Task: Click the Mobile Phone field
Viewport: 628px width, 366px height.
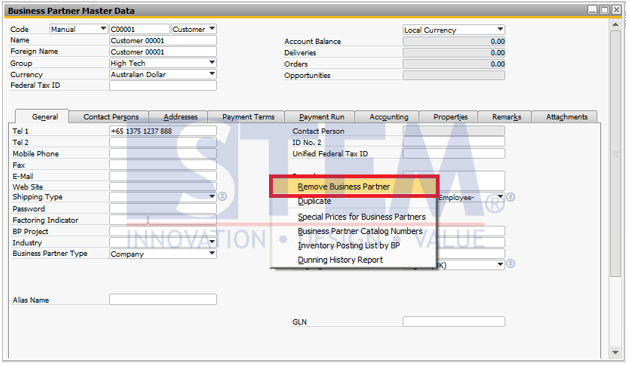Action: [163, 153]
